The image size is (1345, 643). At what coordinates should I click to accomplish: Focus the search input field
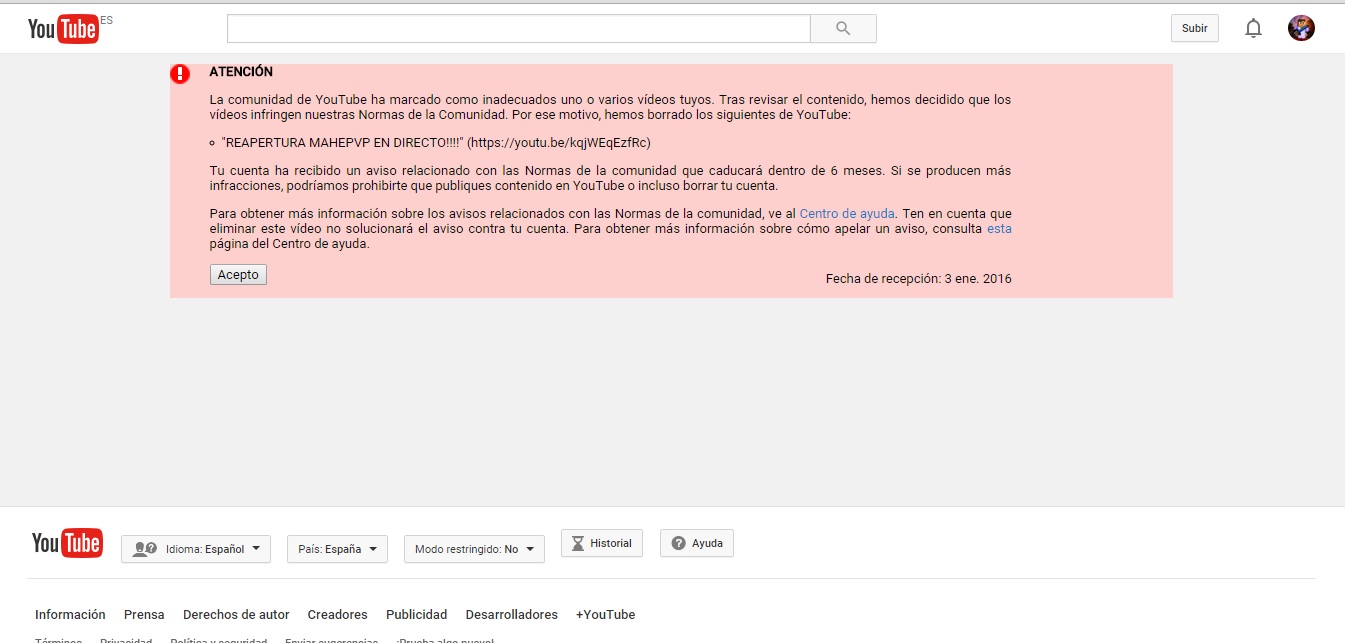tap(518, 28)
